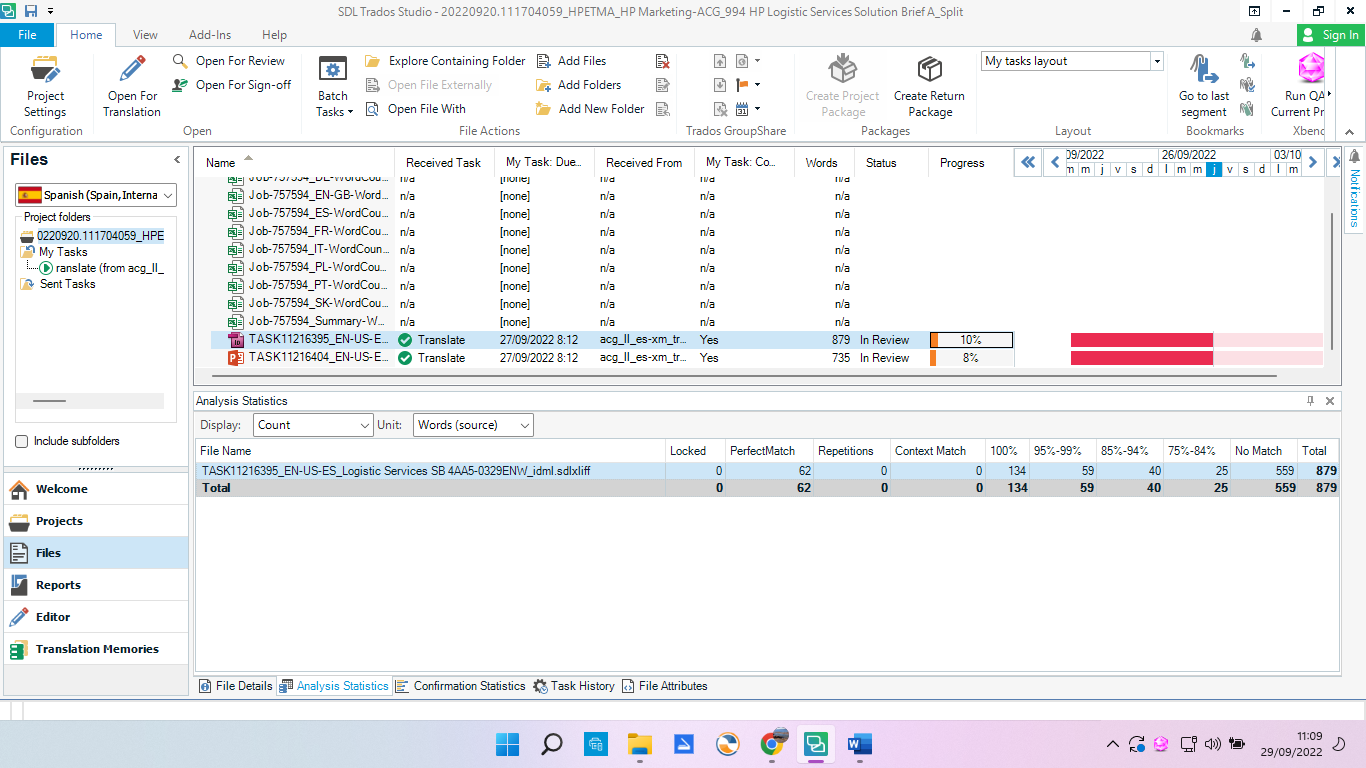This screenshot has width=1366, height=768.
Task: Select file TASK11216404 PowerPoint row
Action: [611, 358]
